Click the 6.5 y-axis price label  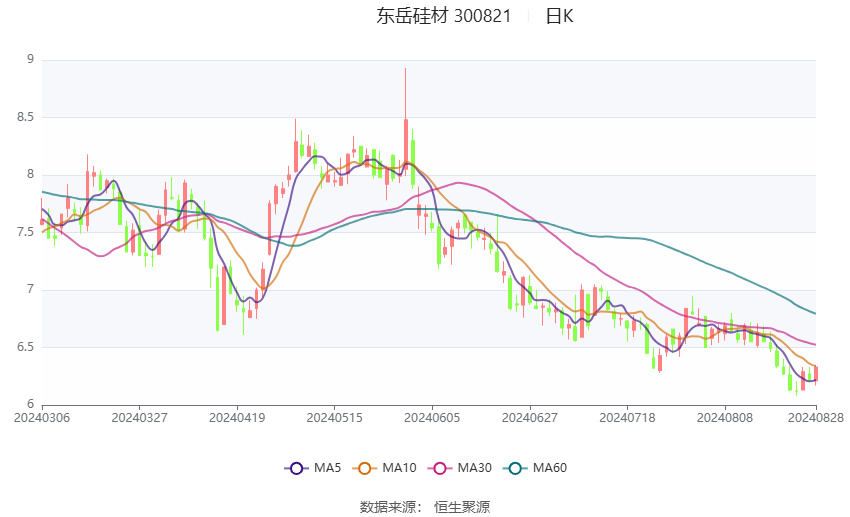click(x=25, y=347)
